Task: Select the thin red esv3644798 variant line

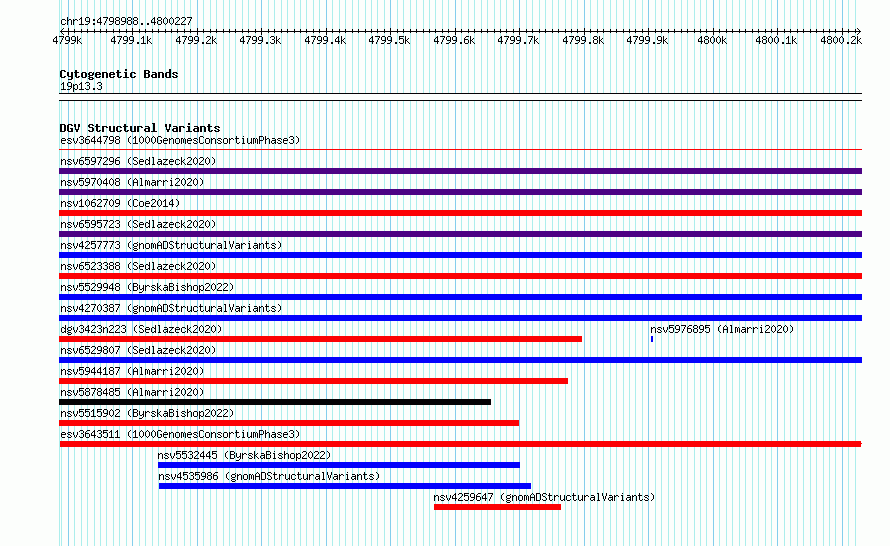Action: (460, 150)
